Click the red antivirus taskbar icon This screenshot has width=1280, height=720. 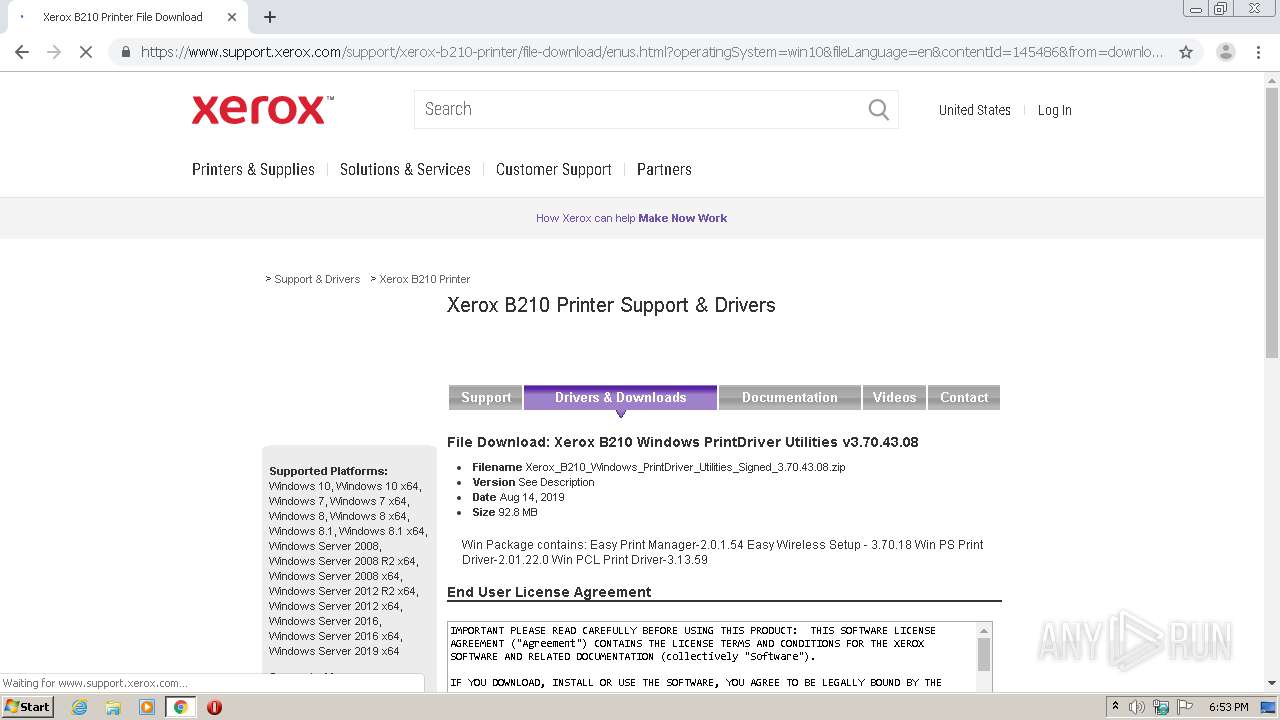214,707
